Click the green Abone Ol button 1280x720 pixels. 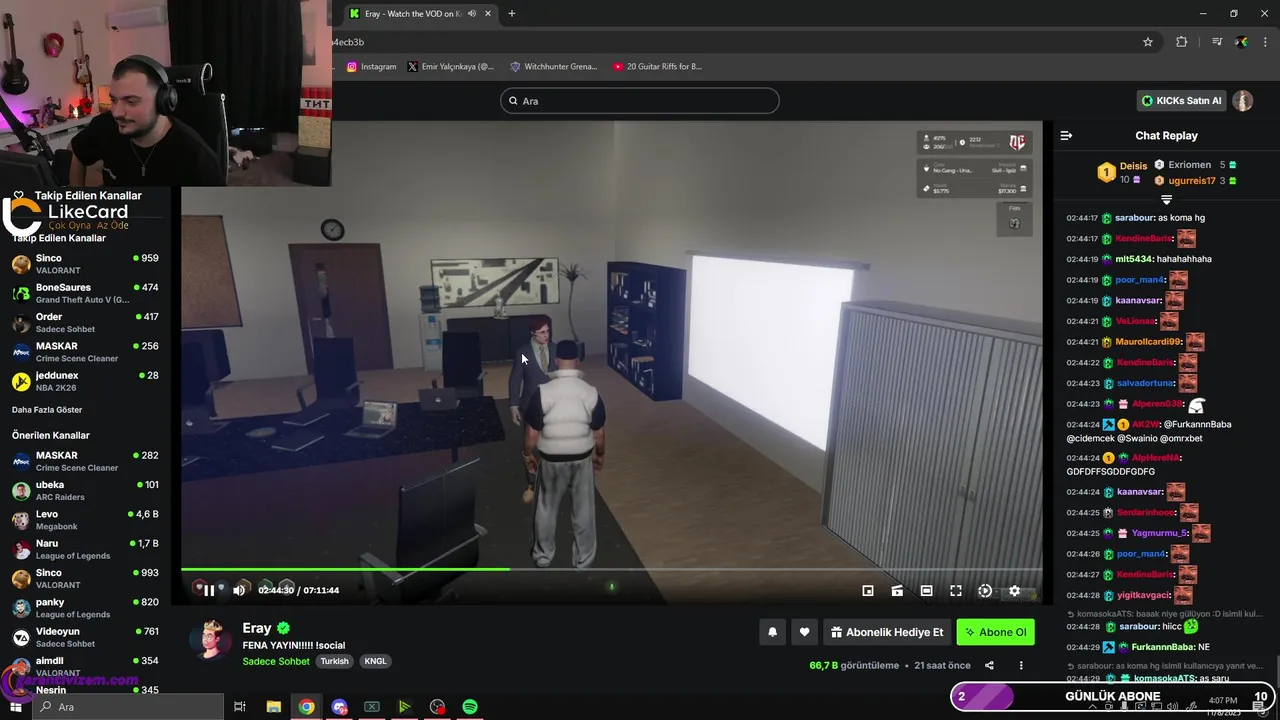pyautogui.click(x=995, y=632)
